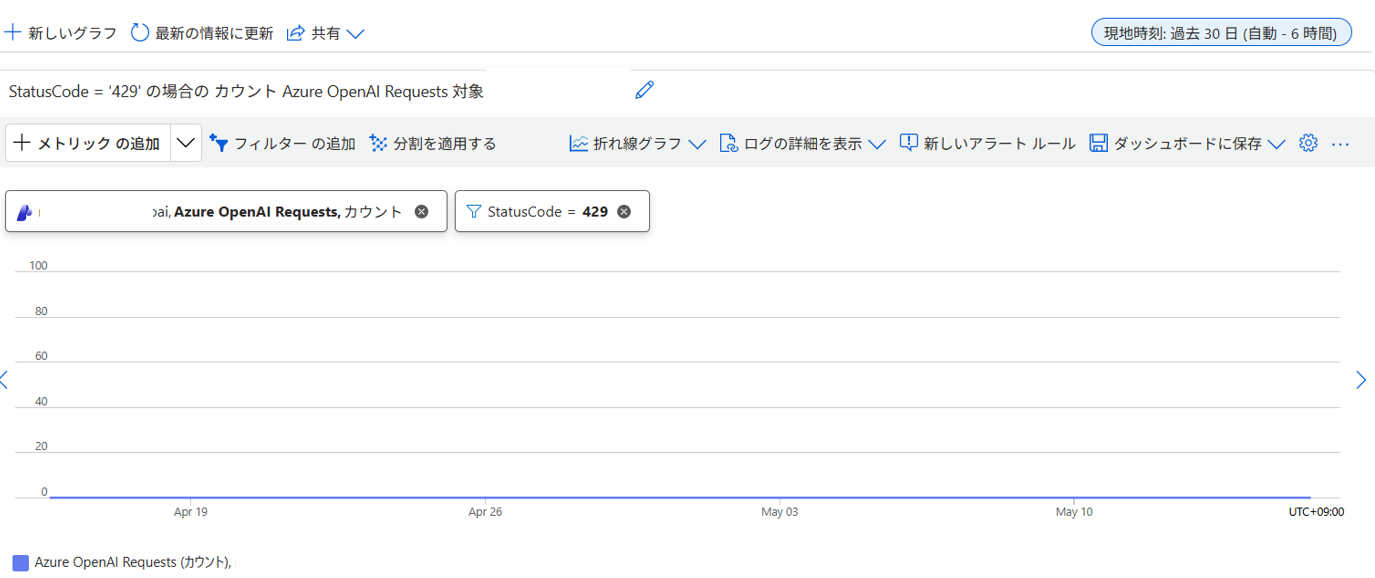The height and width of the screenshot is (578, 1375).
Task: Click the filter-add funnel icon
Action: [219, 143]
